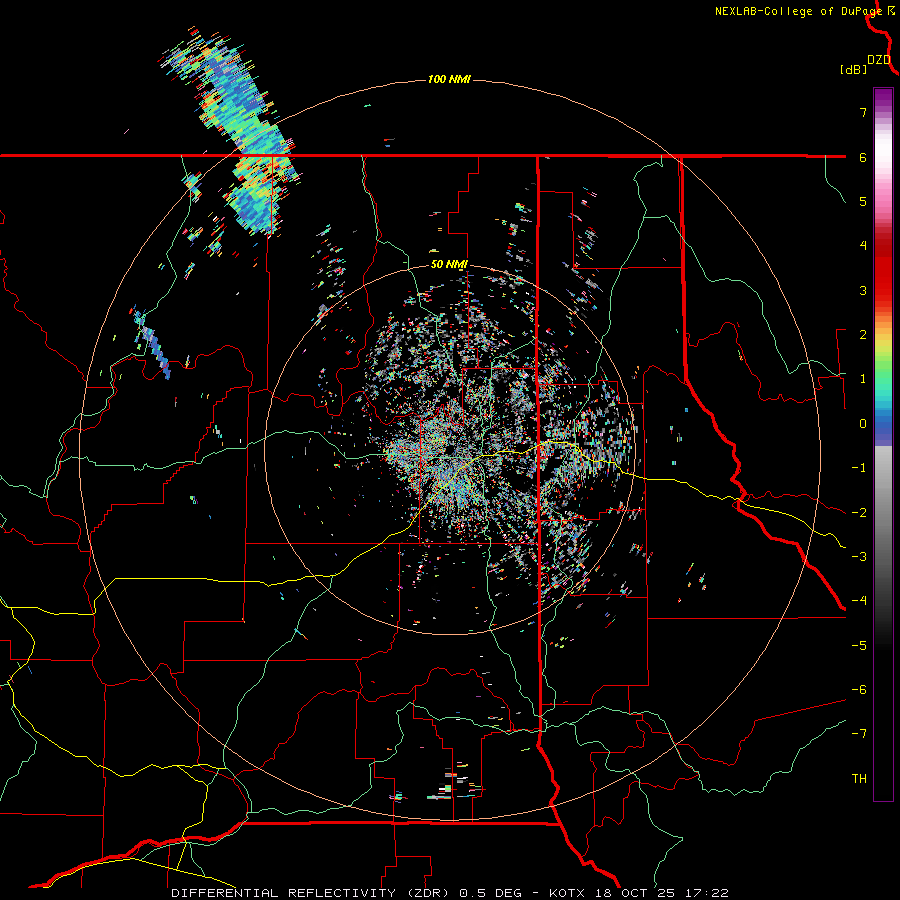The image size is (900, 900).
Task: Click the "TH" threshold scale label
Action: tap(859, 779)
